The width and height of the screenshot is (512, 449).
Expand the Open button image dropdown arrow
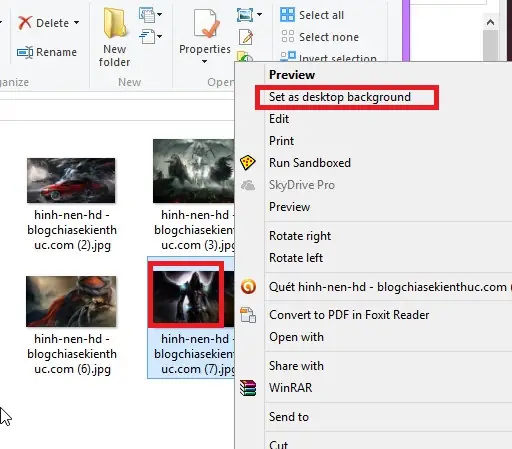click(x=259, y=14)
